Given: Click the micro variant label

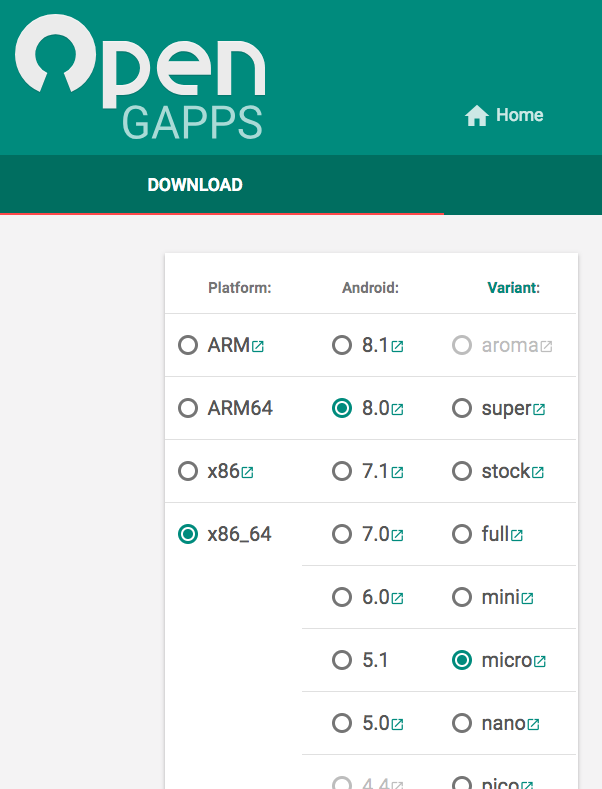Looking at the screenshot, I should [506, 660].
